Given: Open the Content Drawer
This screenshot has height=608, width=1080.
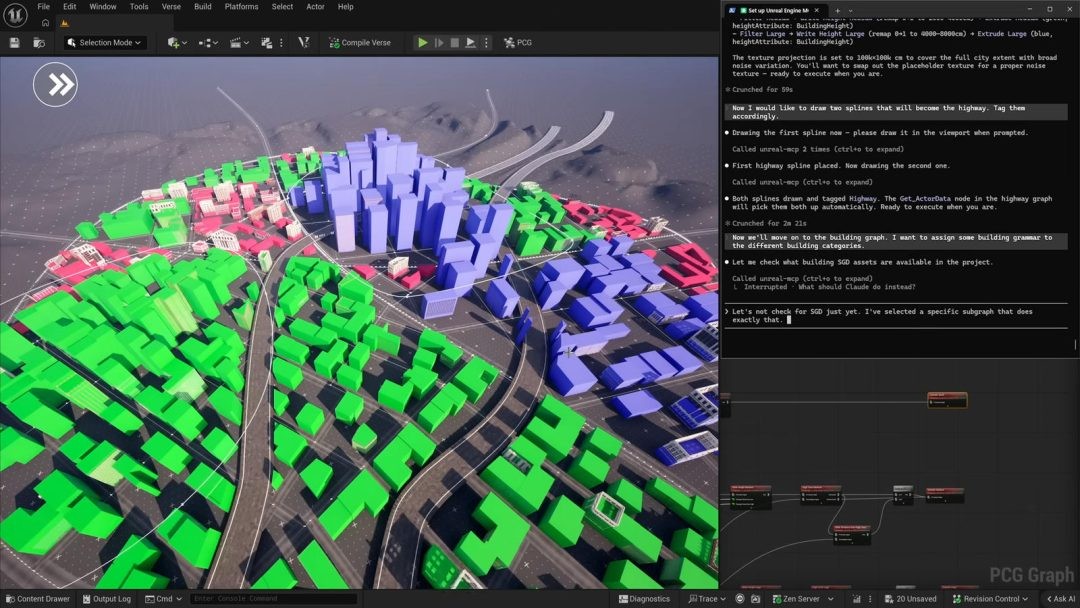Looking at the screenshot, I should pos(37,599).
